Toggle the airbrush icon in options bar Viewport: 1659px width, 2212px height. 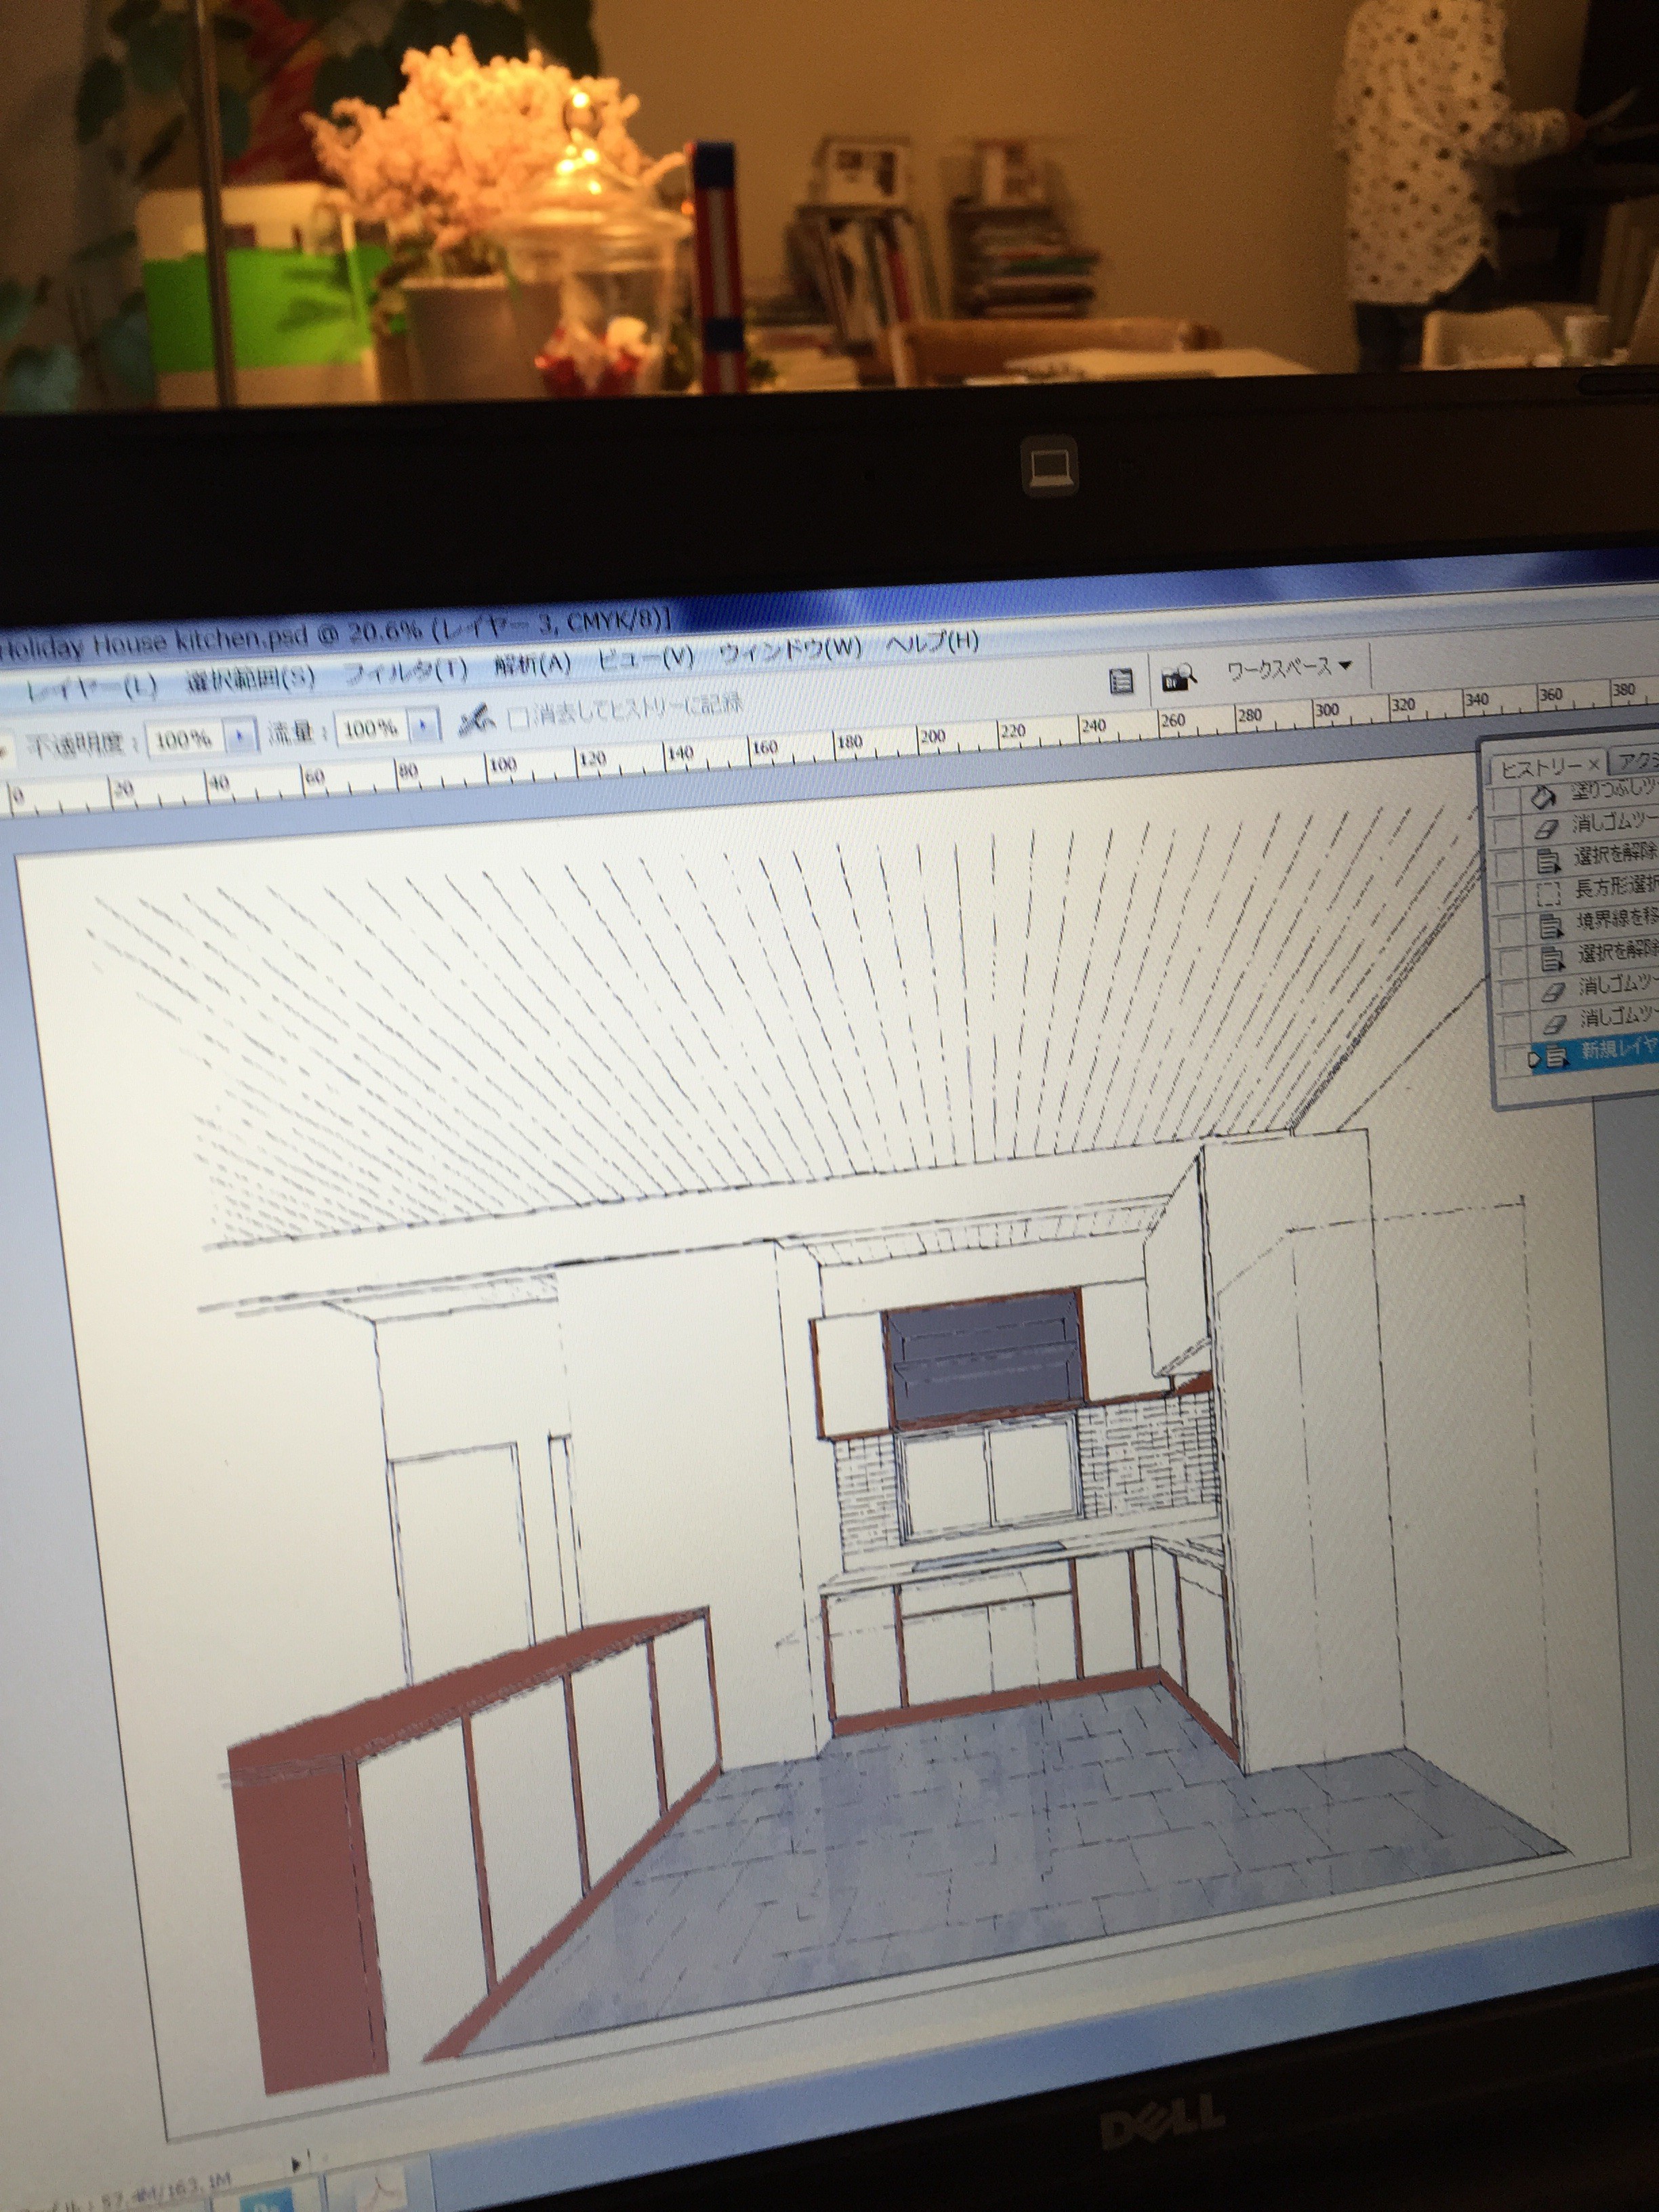click(x=476, y=719)
